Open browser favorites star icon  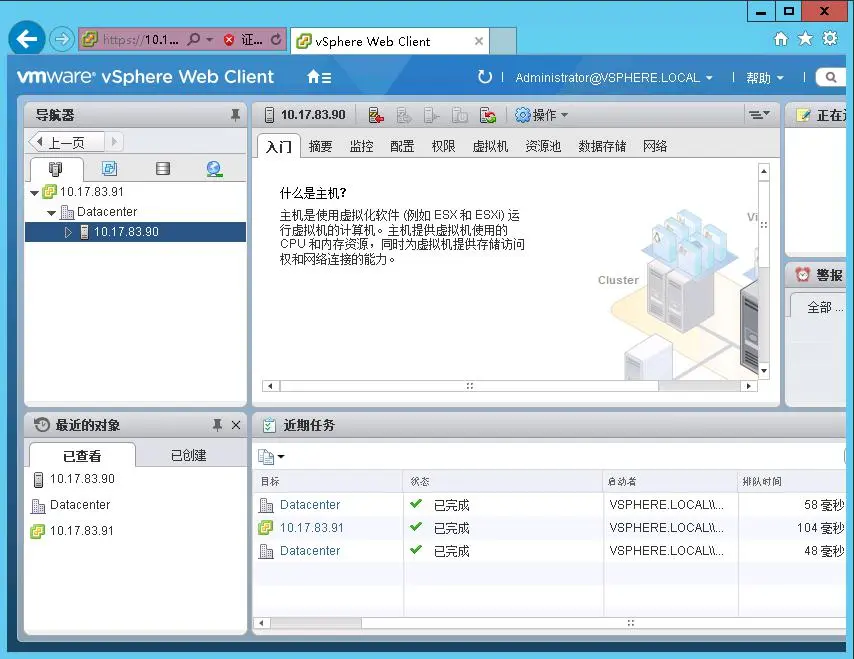click(805, 39)
